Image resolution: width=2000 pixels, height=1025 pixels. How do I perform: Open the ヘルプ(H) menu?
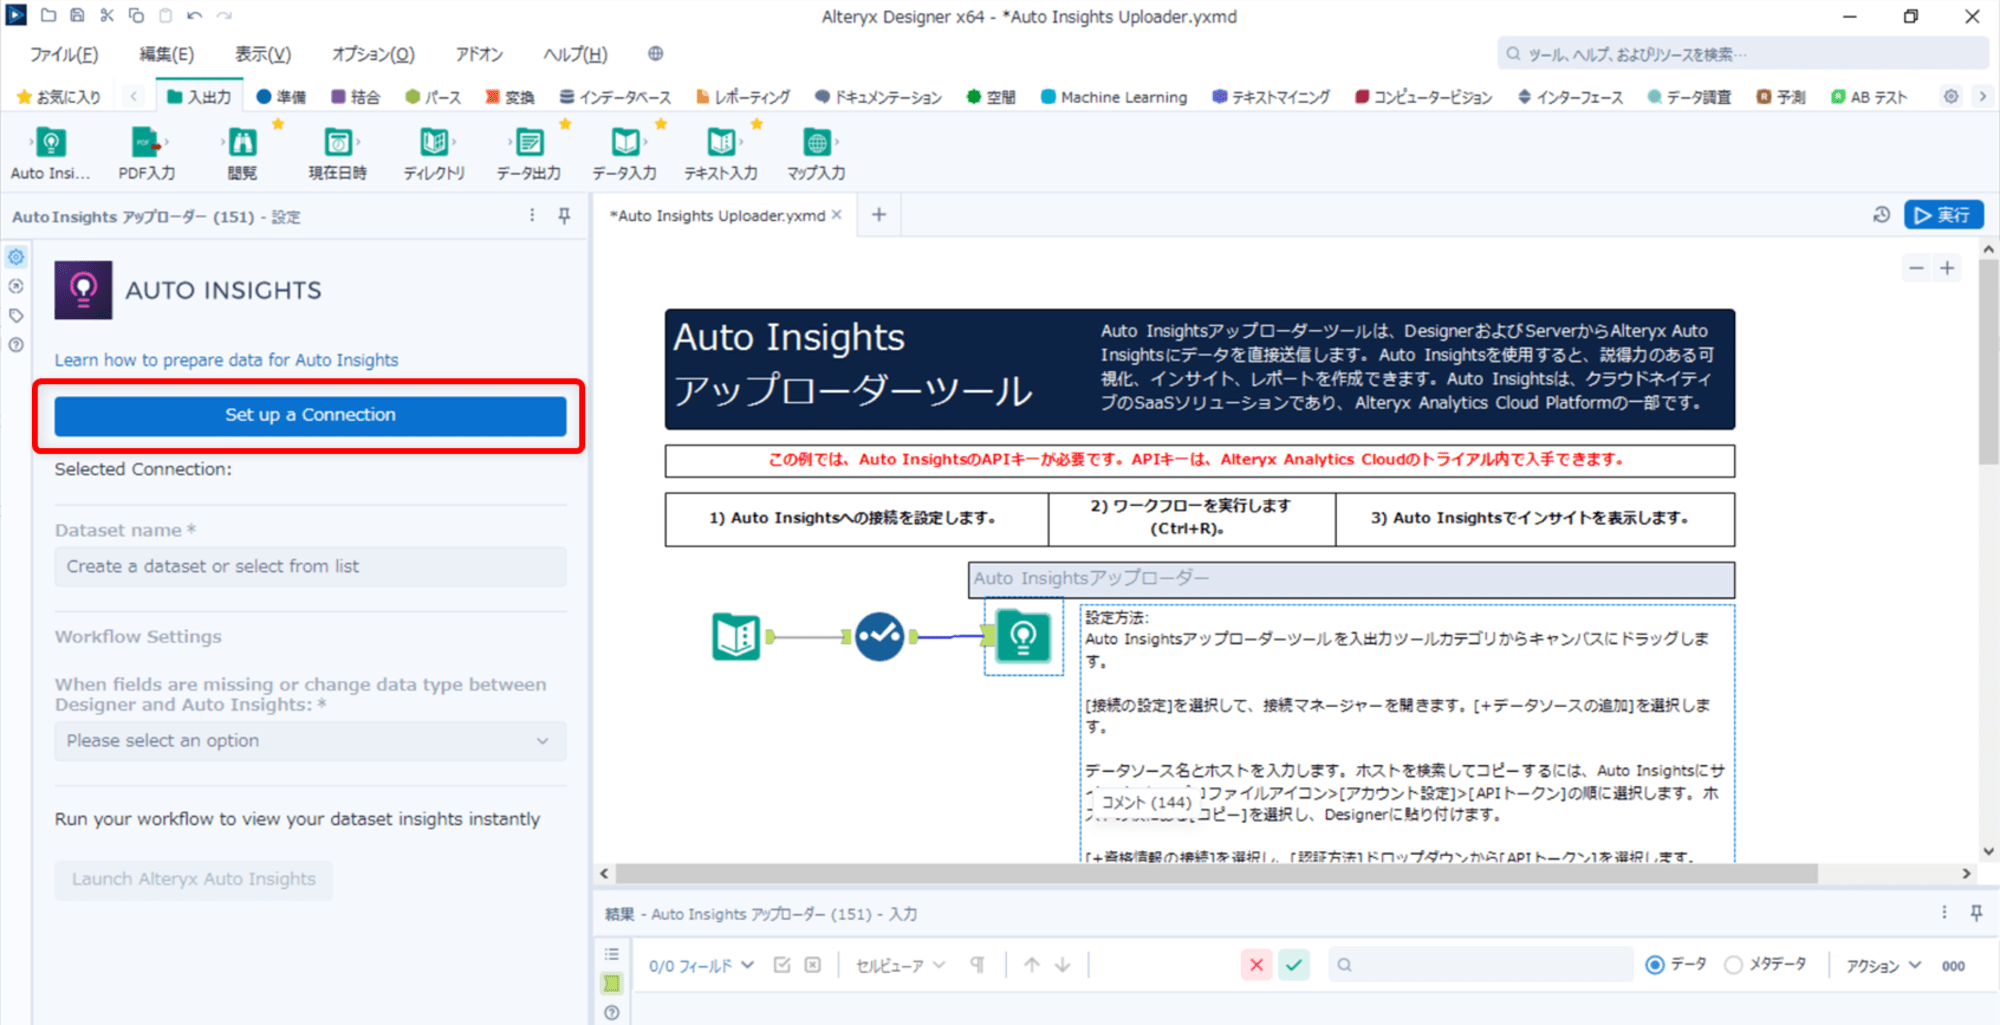pyautogui.click(x=575, y=54)
